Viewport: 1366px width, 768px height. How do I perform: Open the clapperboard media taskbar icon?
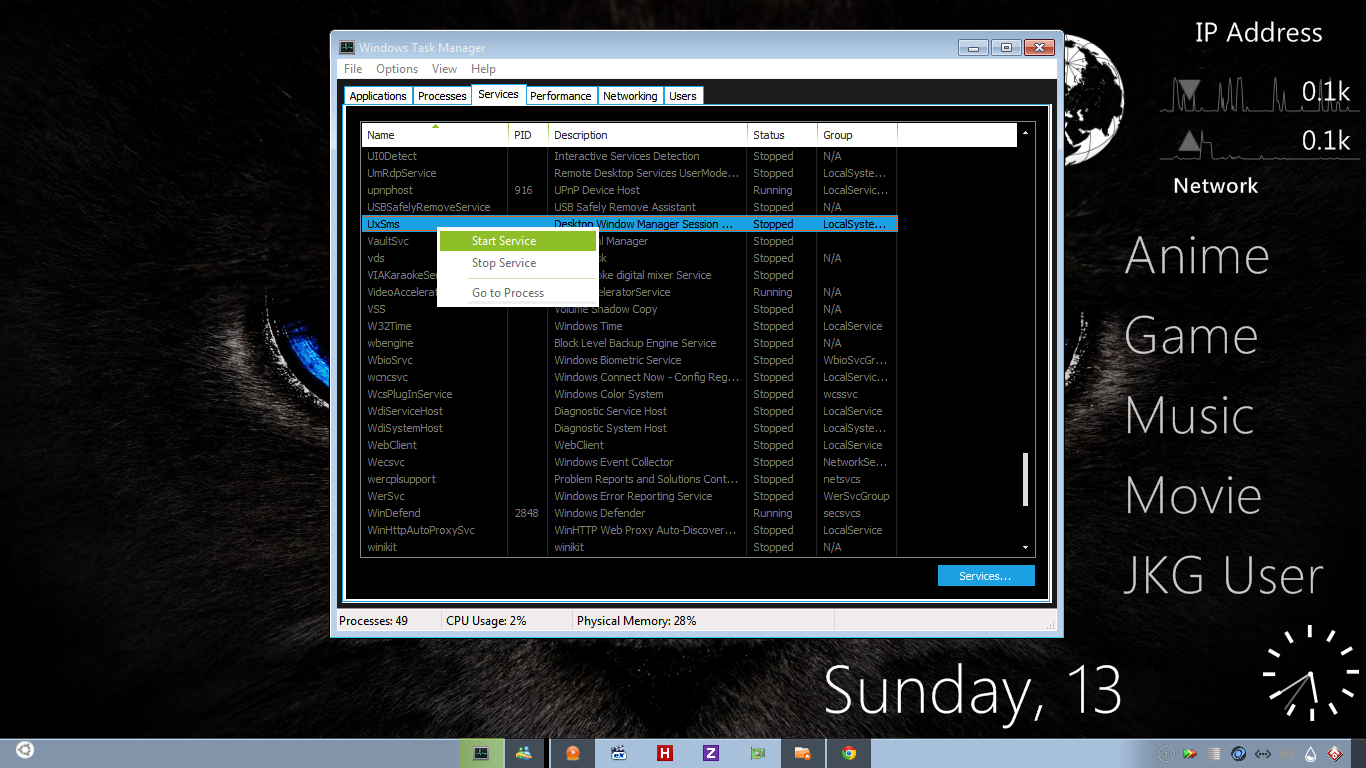(619, 754)
